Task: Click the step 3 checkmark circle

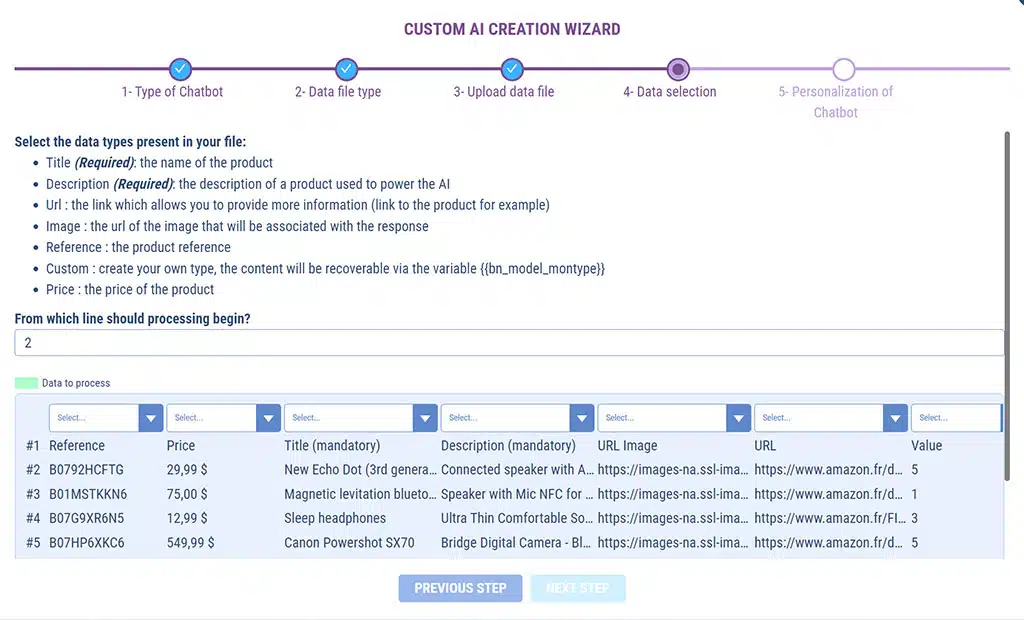Action: tap(512, 69)
